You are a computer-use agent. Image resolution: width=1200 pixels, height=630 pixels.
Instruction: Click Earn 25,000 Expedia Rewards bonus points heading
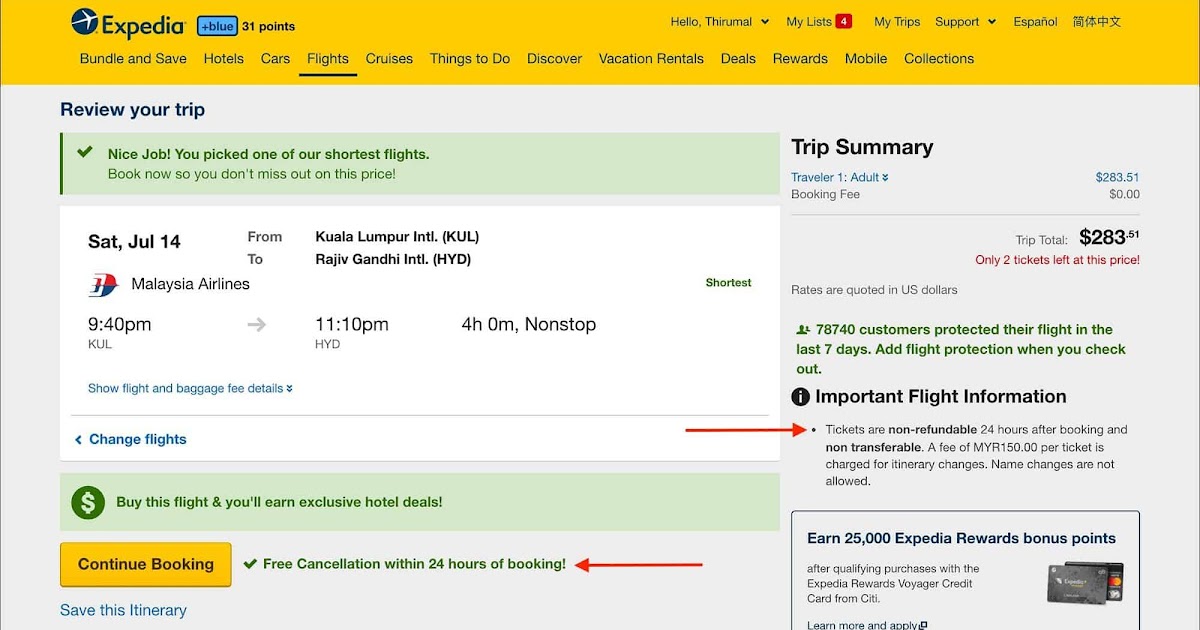pyautogui.click(x=961, y=538)
